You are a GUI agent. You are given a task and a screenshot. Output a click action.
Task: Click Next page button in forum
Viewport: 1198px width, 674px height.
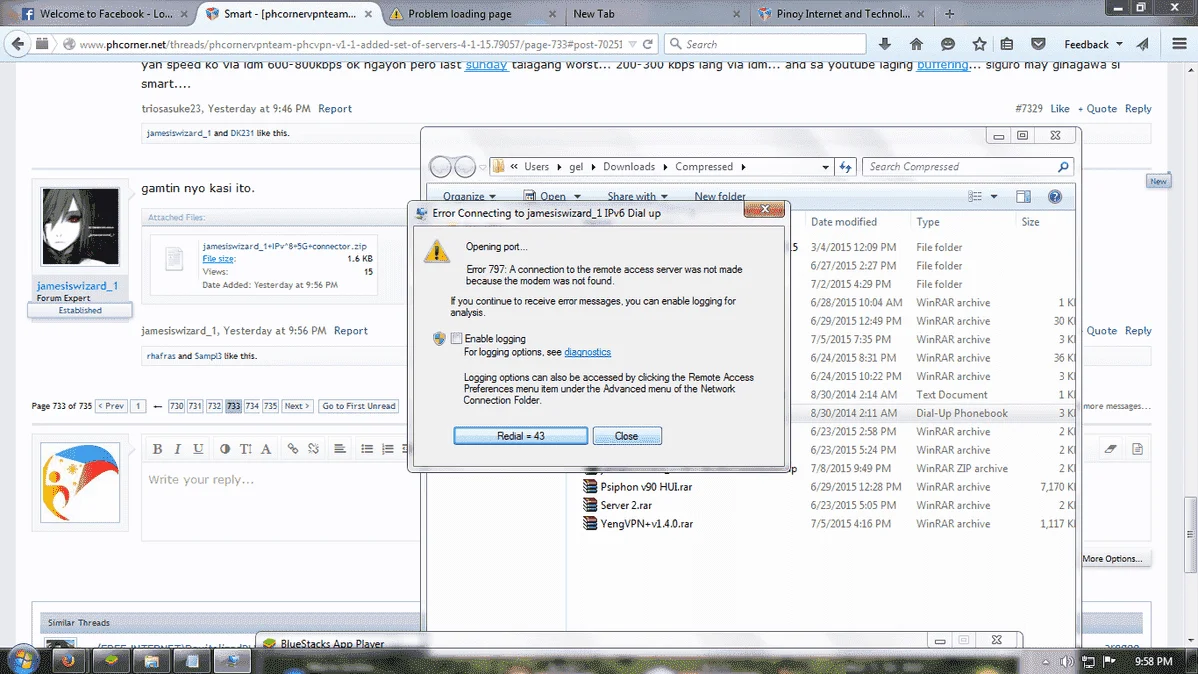[296, 406]
